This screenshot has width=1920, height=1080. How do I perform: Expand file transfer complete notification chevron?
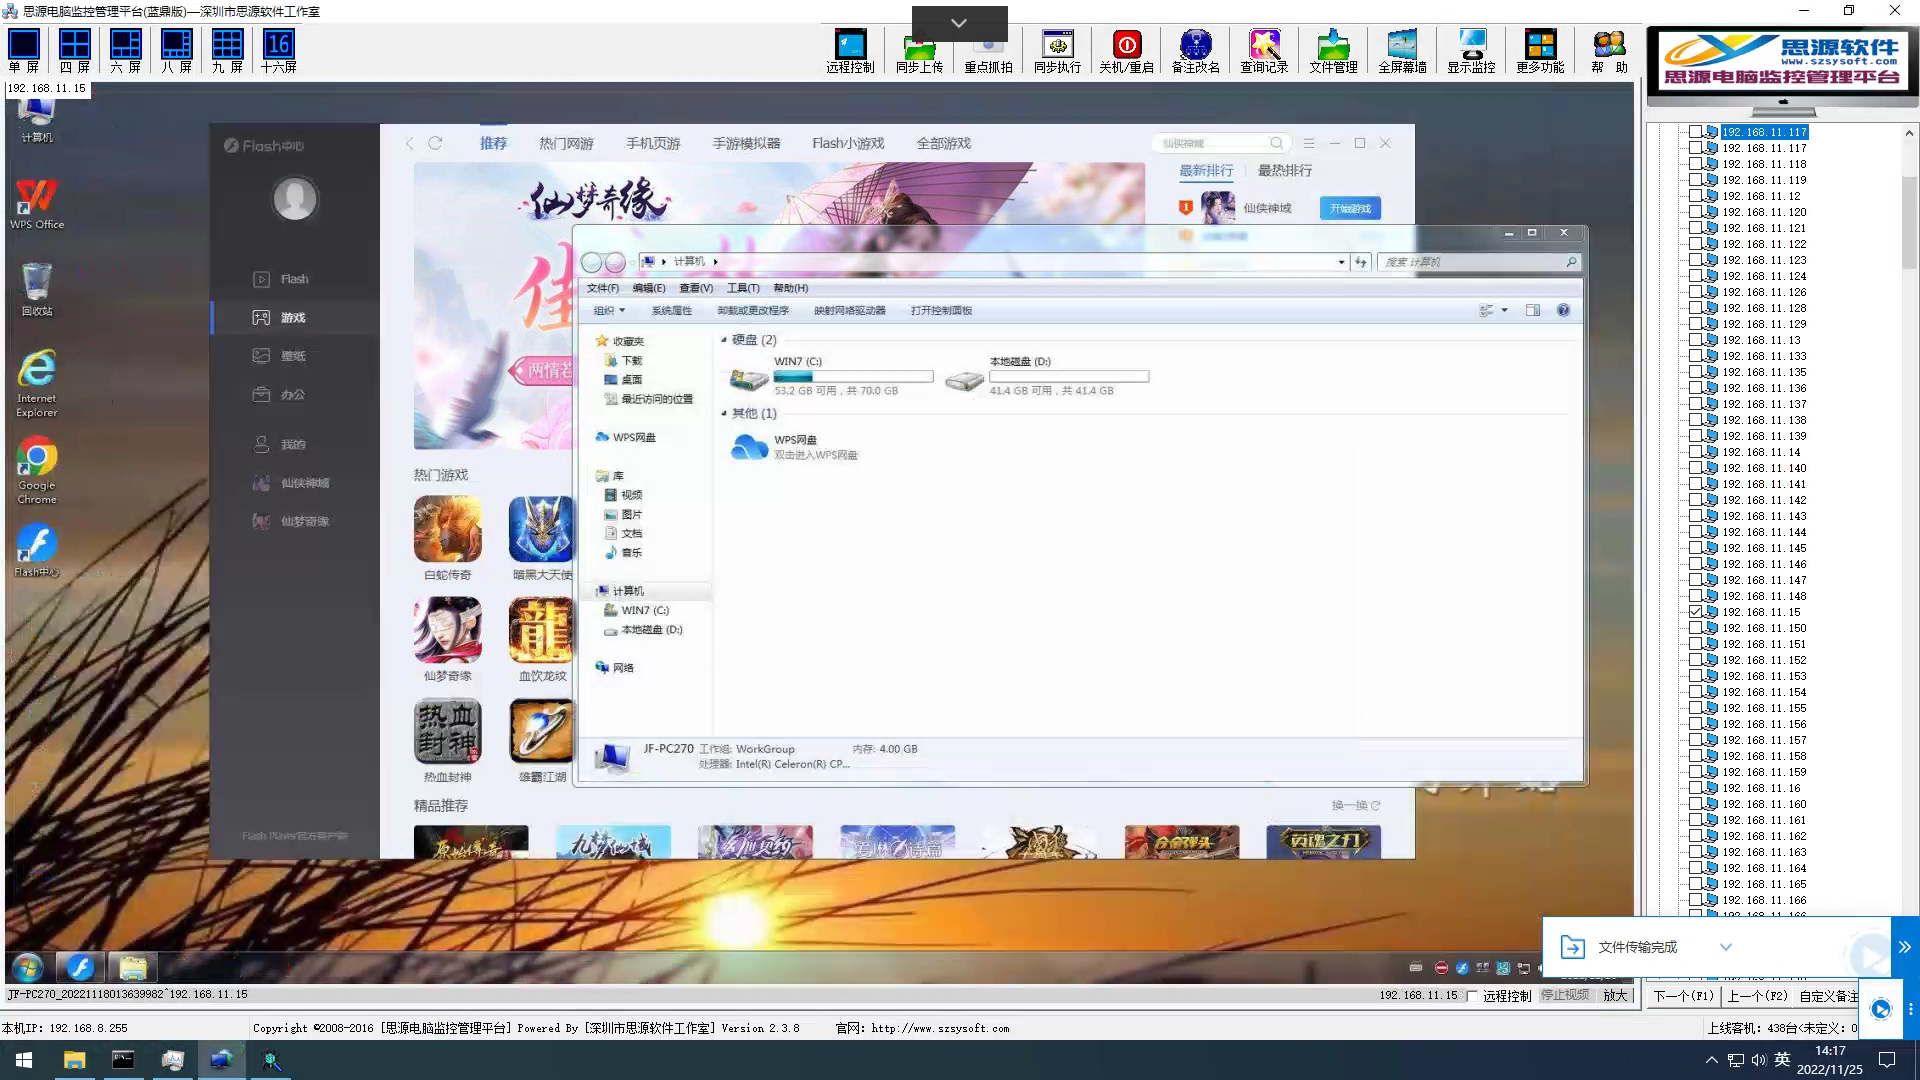(x=1725, y=947)
